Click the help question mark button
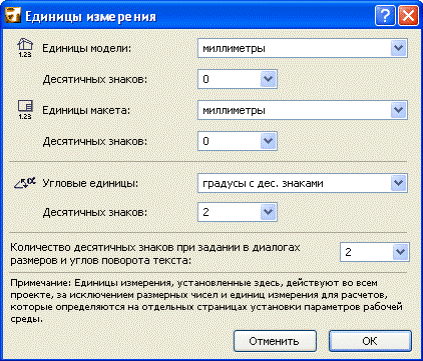The width and height of the screenshot is (423, 361). pos(385,16)
